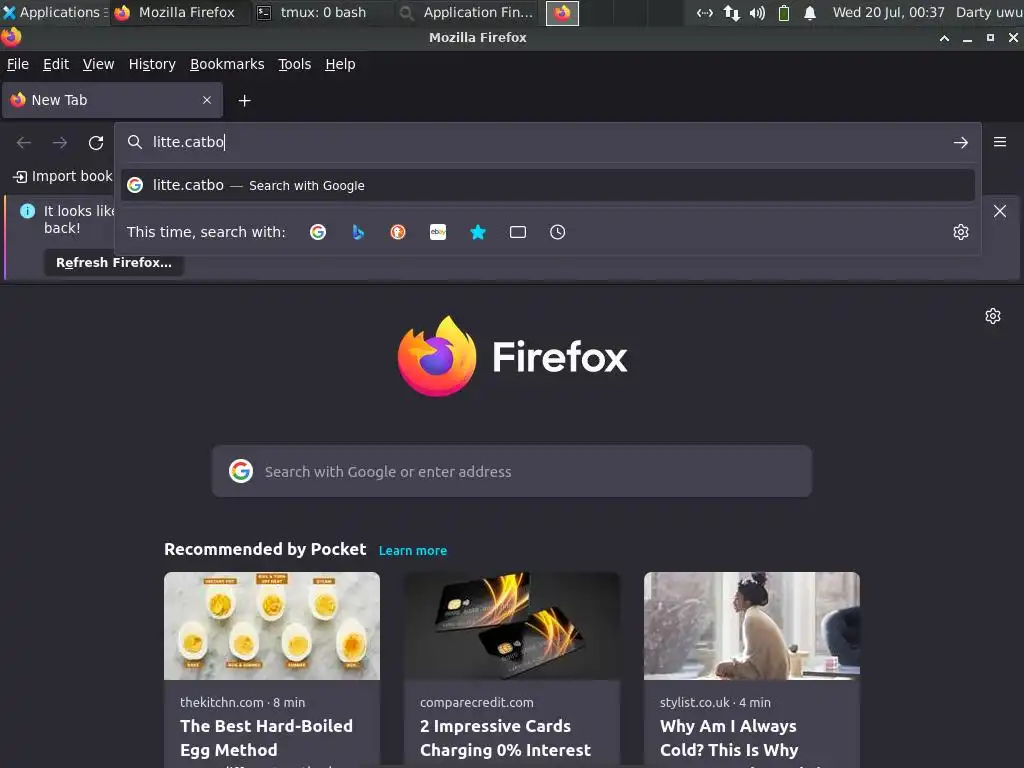Click Import bookmarks toolbar button

click(x=63, y=176)
